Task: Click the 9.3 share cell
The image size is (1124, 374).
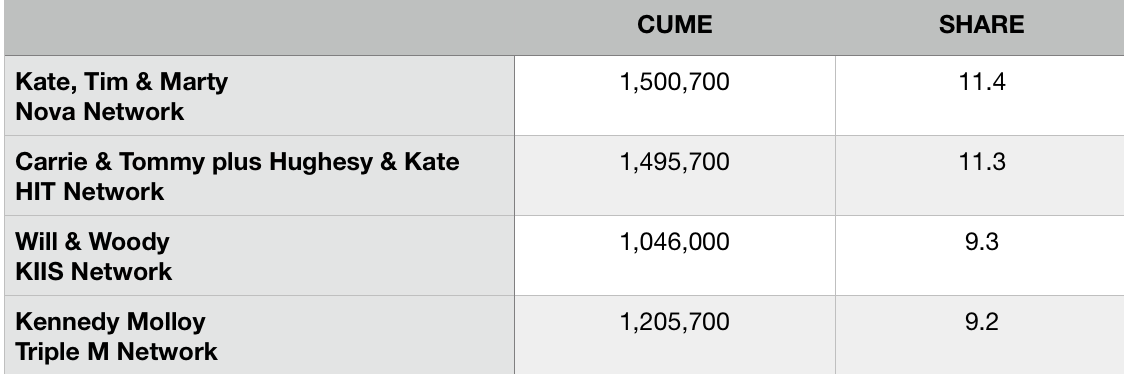Action: (980, 255)
